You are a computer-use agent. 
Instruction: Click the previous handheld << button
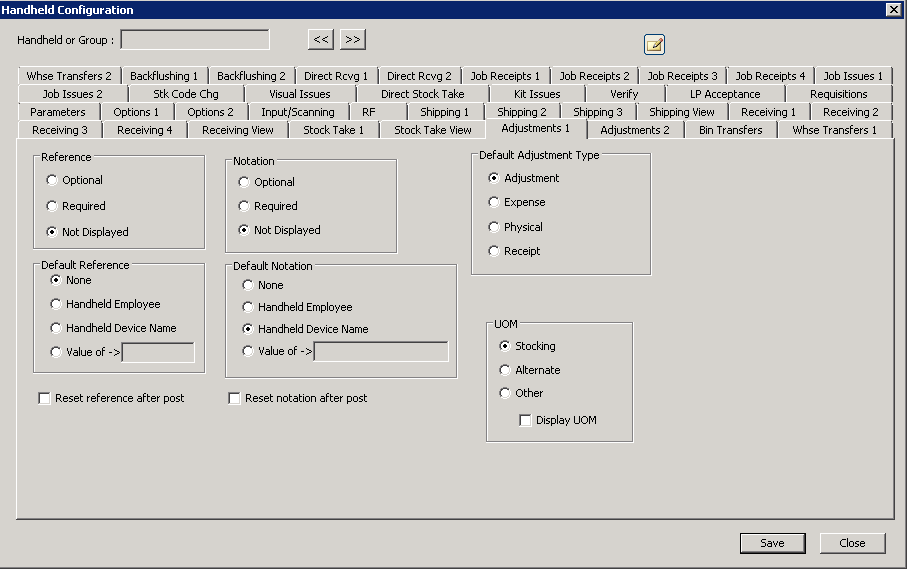tap(320, 40)
